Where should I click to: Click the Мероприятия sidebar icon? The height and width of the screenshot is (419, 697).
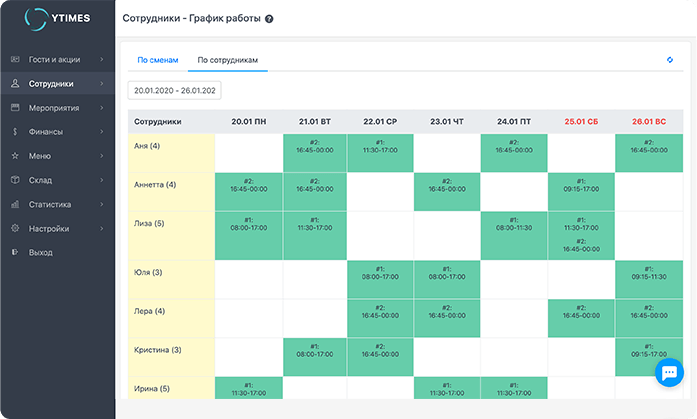pyautogui.click(x=15, y=108)
